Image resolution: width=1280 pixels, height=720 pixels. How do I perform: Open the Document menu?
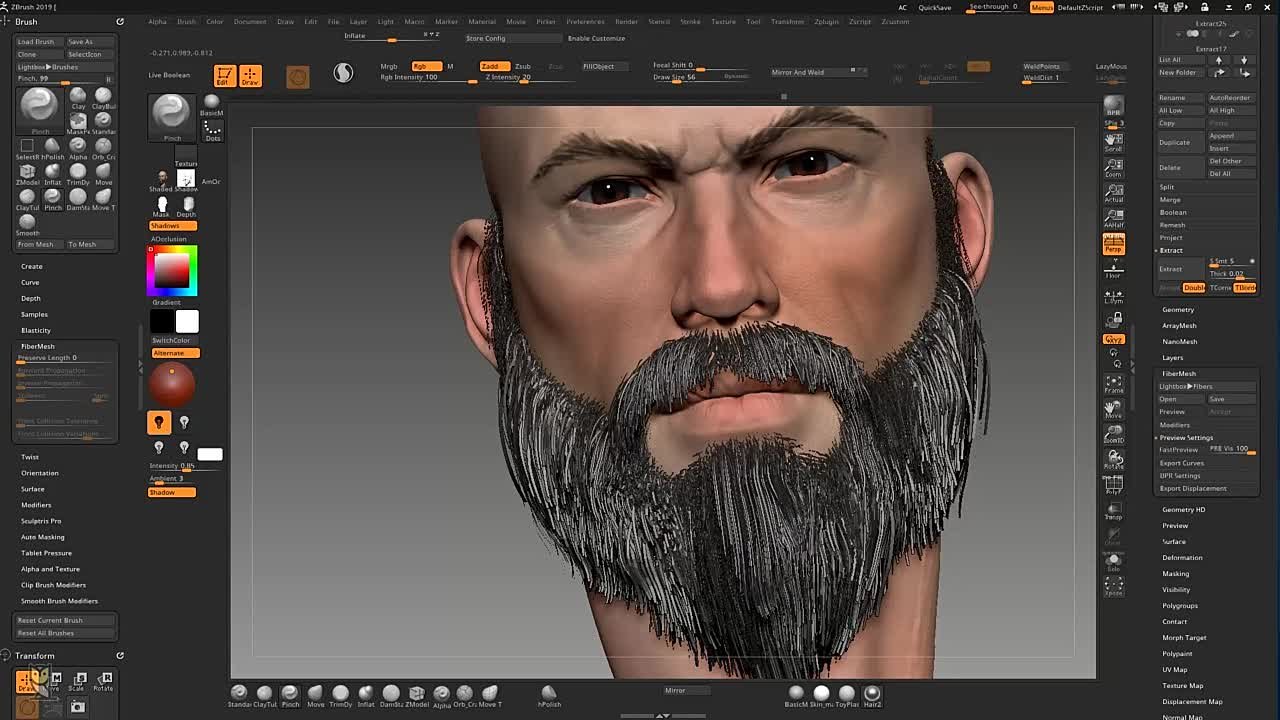coord(250,21)
